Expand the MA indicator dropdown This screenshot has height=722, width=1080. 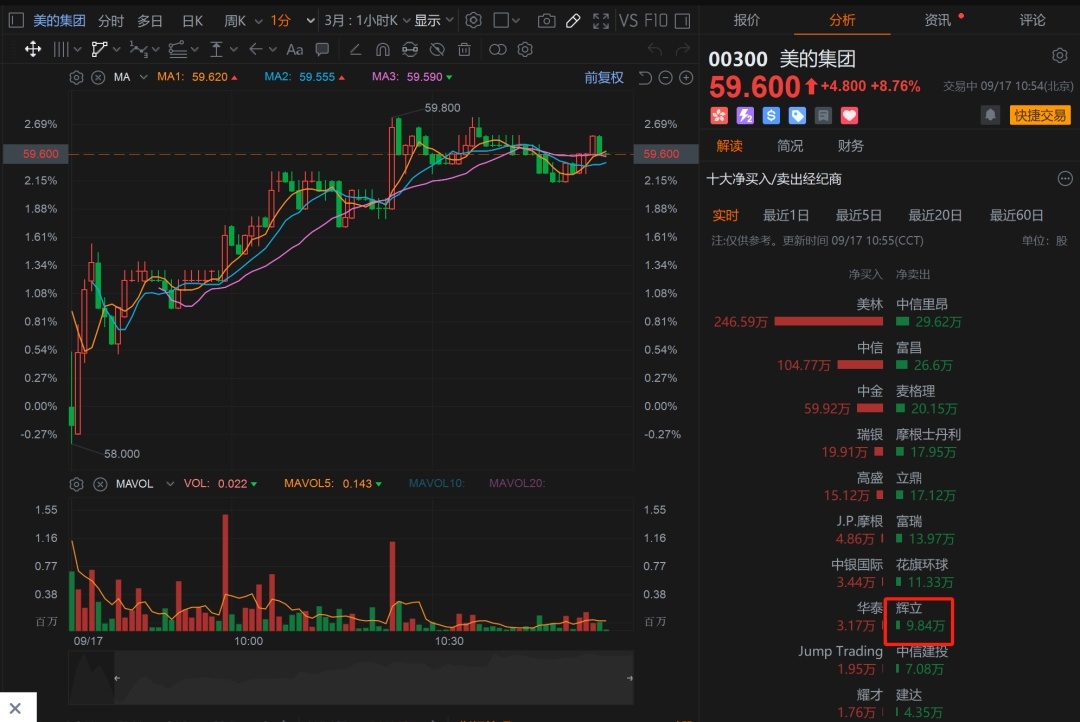pos(143,77)
